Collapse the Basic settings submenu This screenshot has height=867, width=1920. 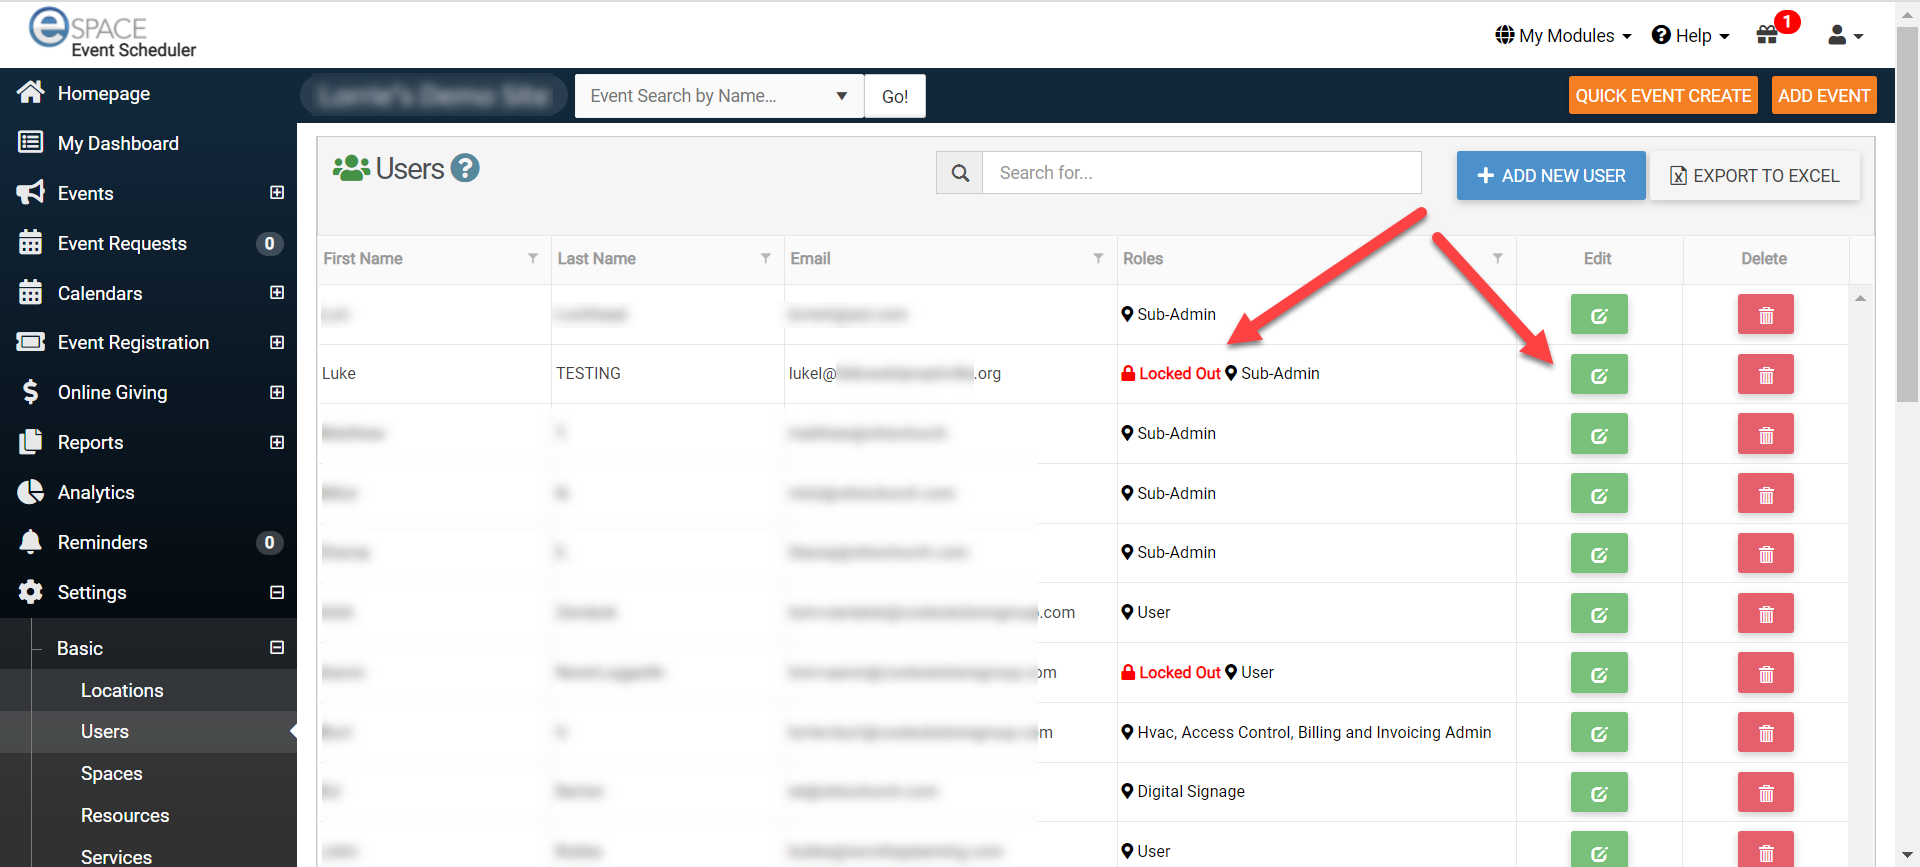click(x=277, y=647)
